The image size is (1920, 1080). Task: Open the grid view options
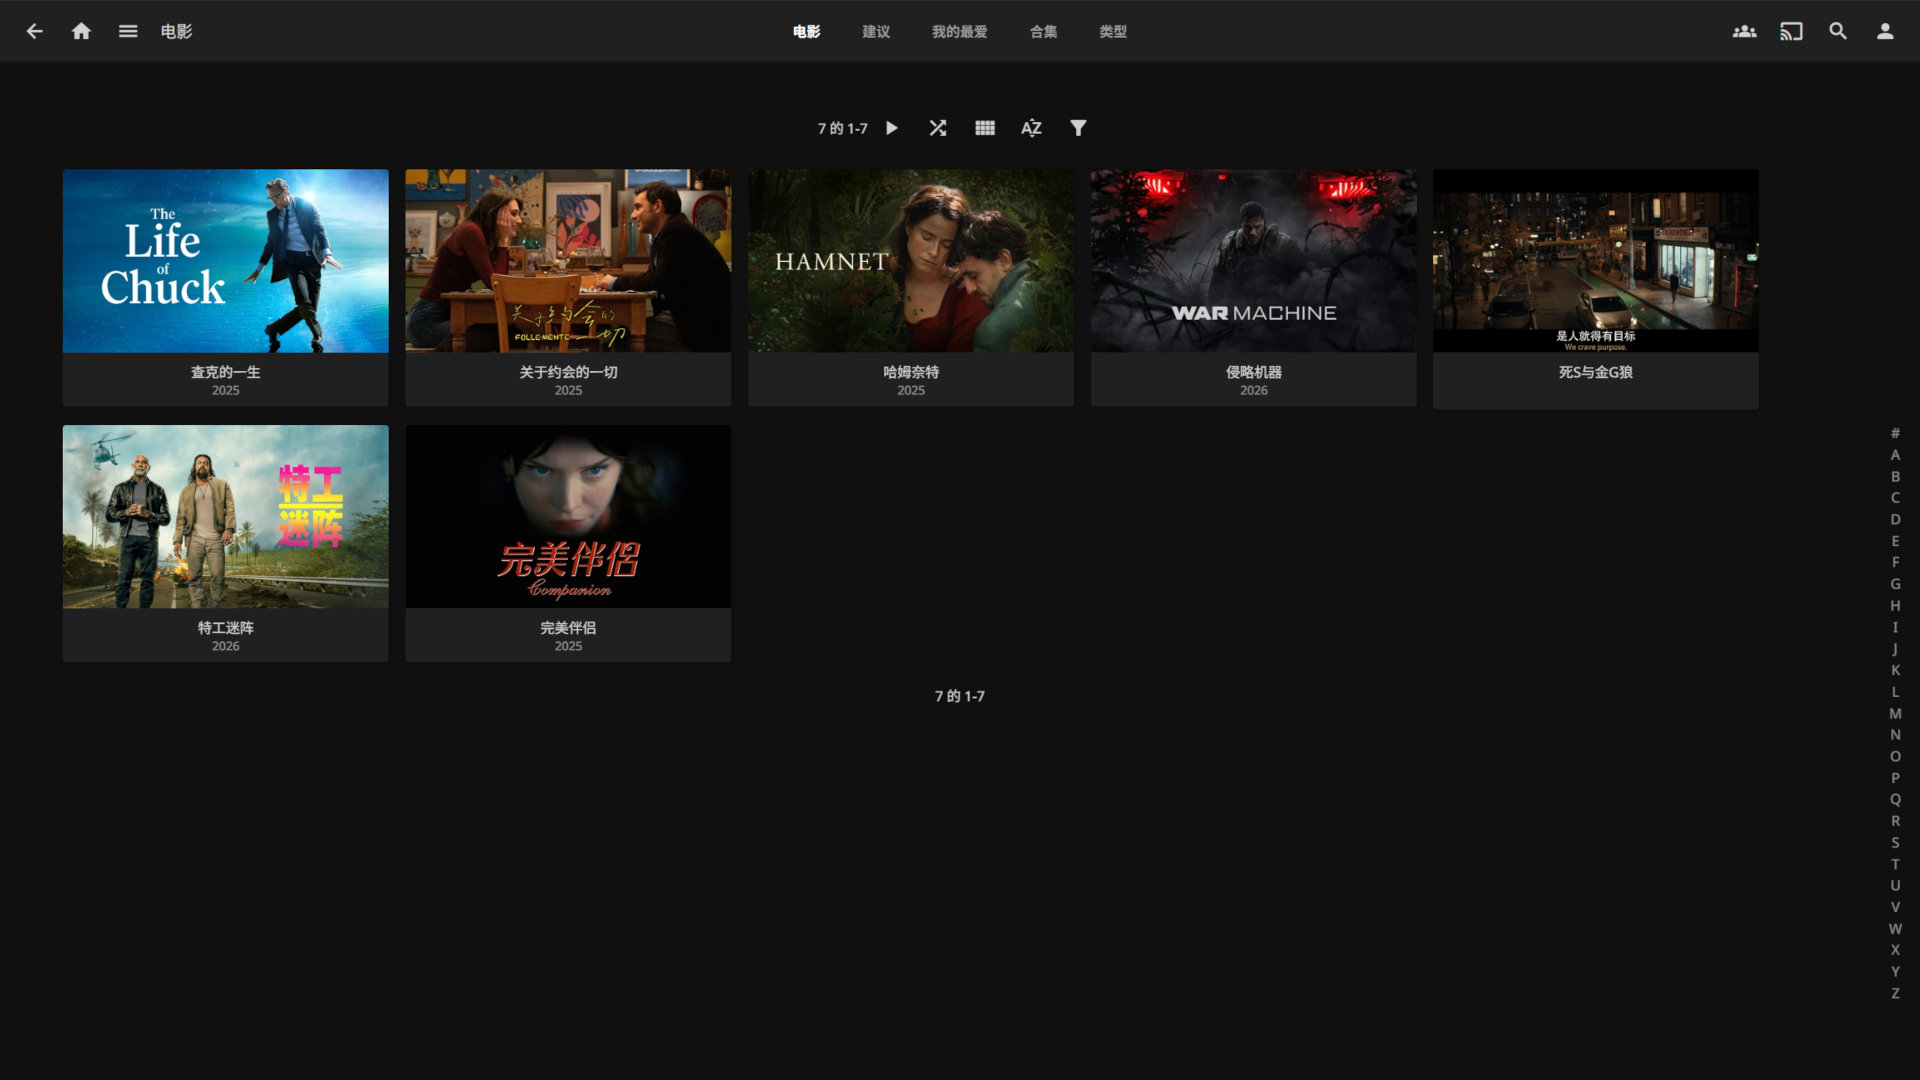(985, 128)
